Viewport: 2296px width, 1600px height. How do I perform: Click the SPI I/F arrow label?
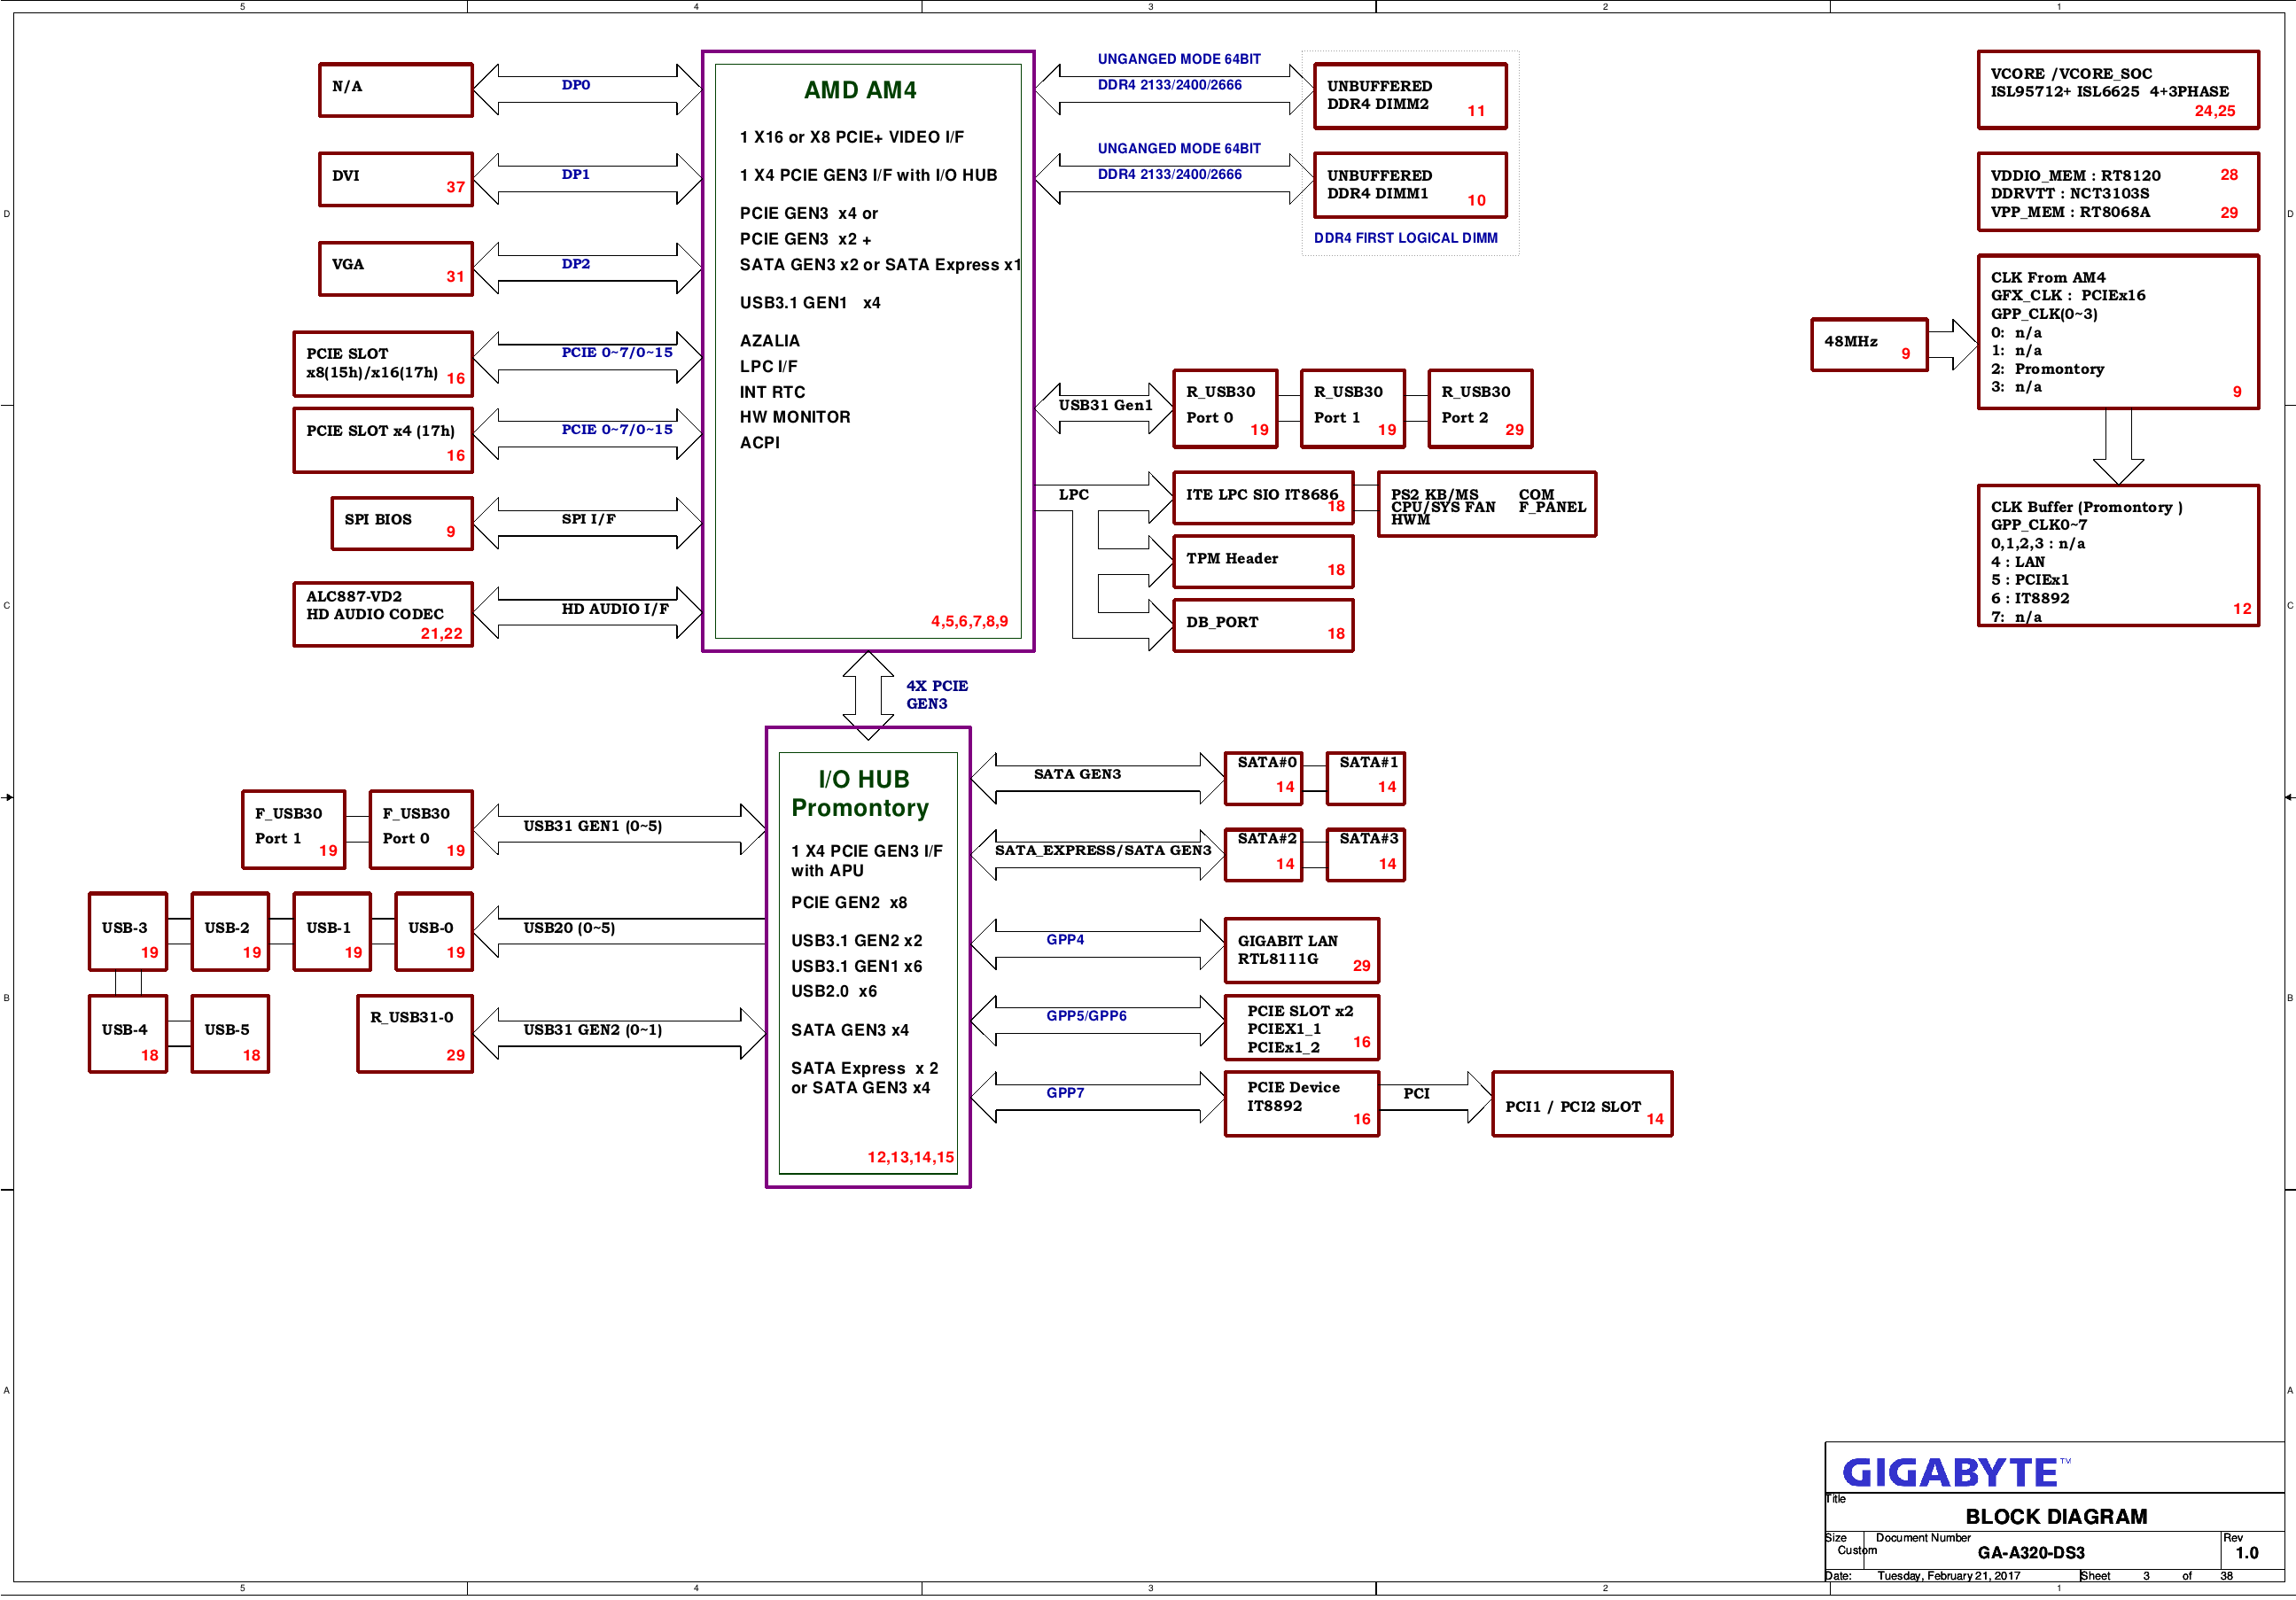pyautogui.click(x=588, y=519)
